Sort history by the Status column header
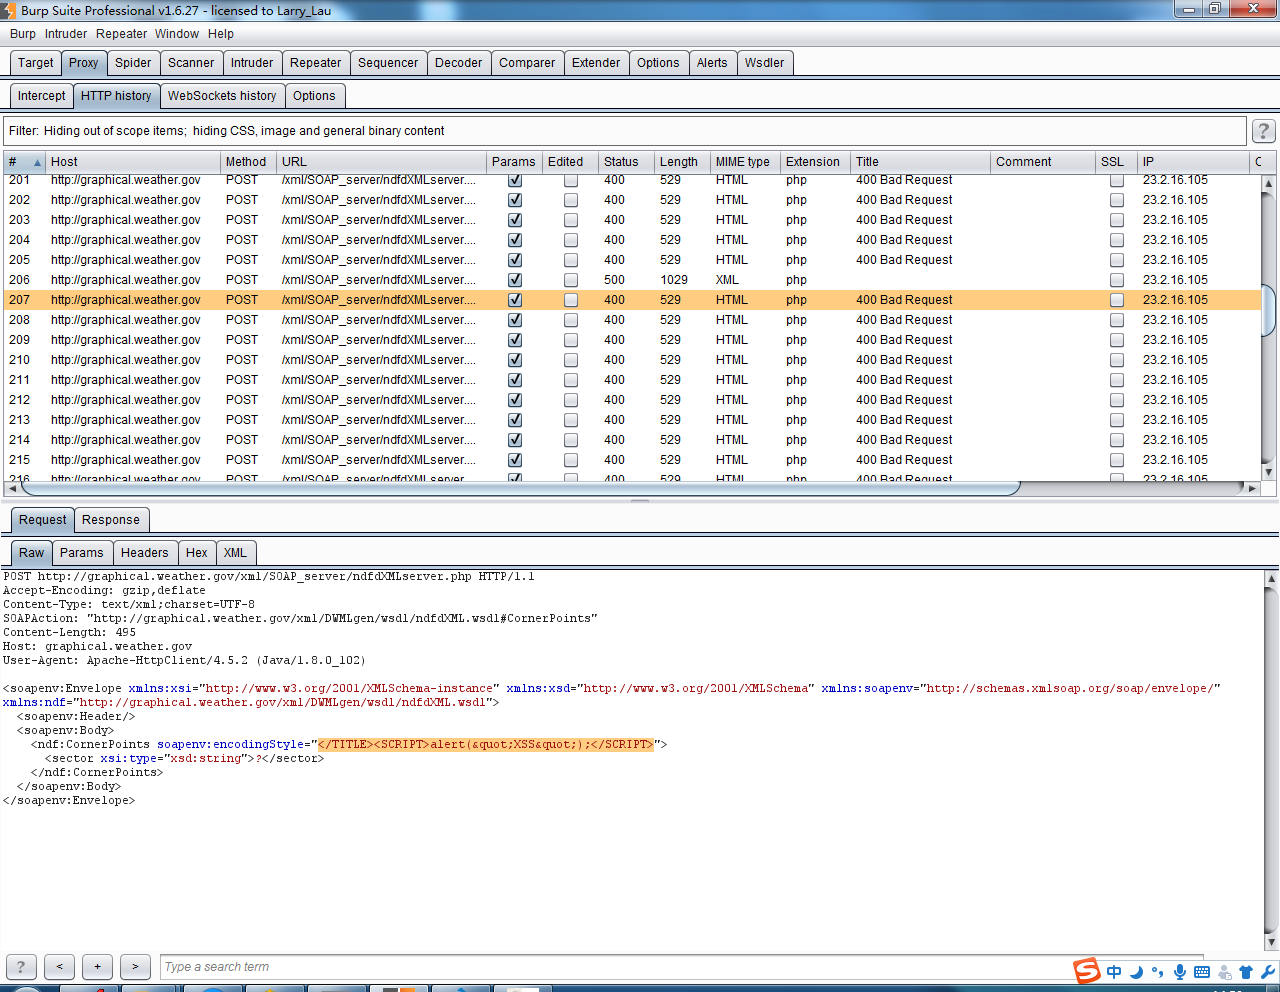The width and height of the screenshot is (1280, 992). click(626, 162)
